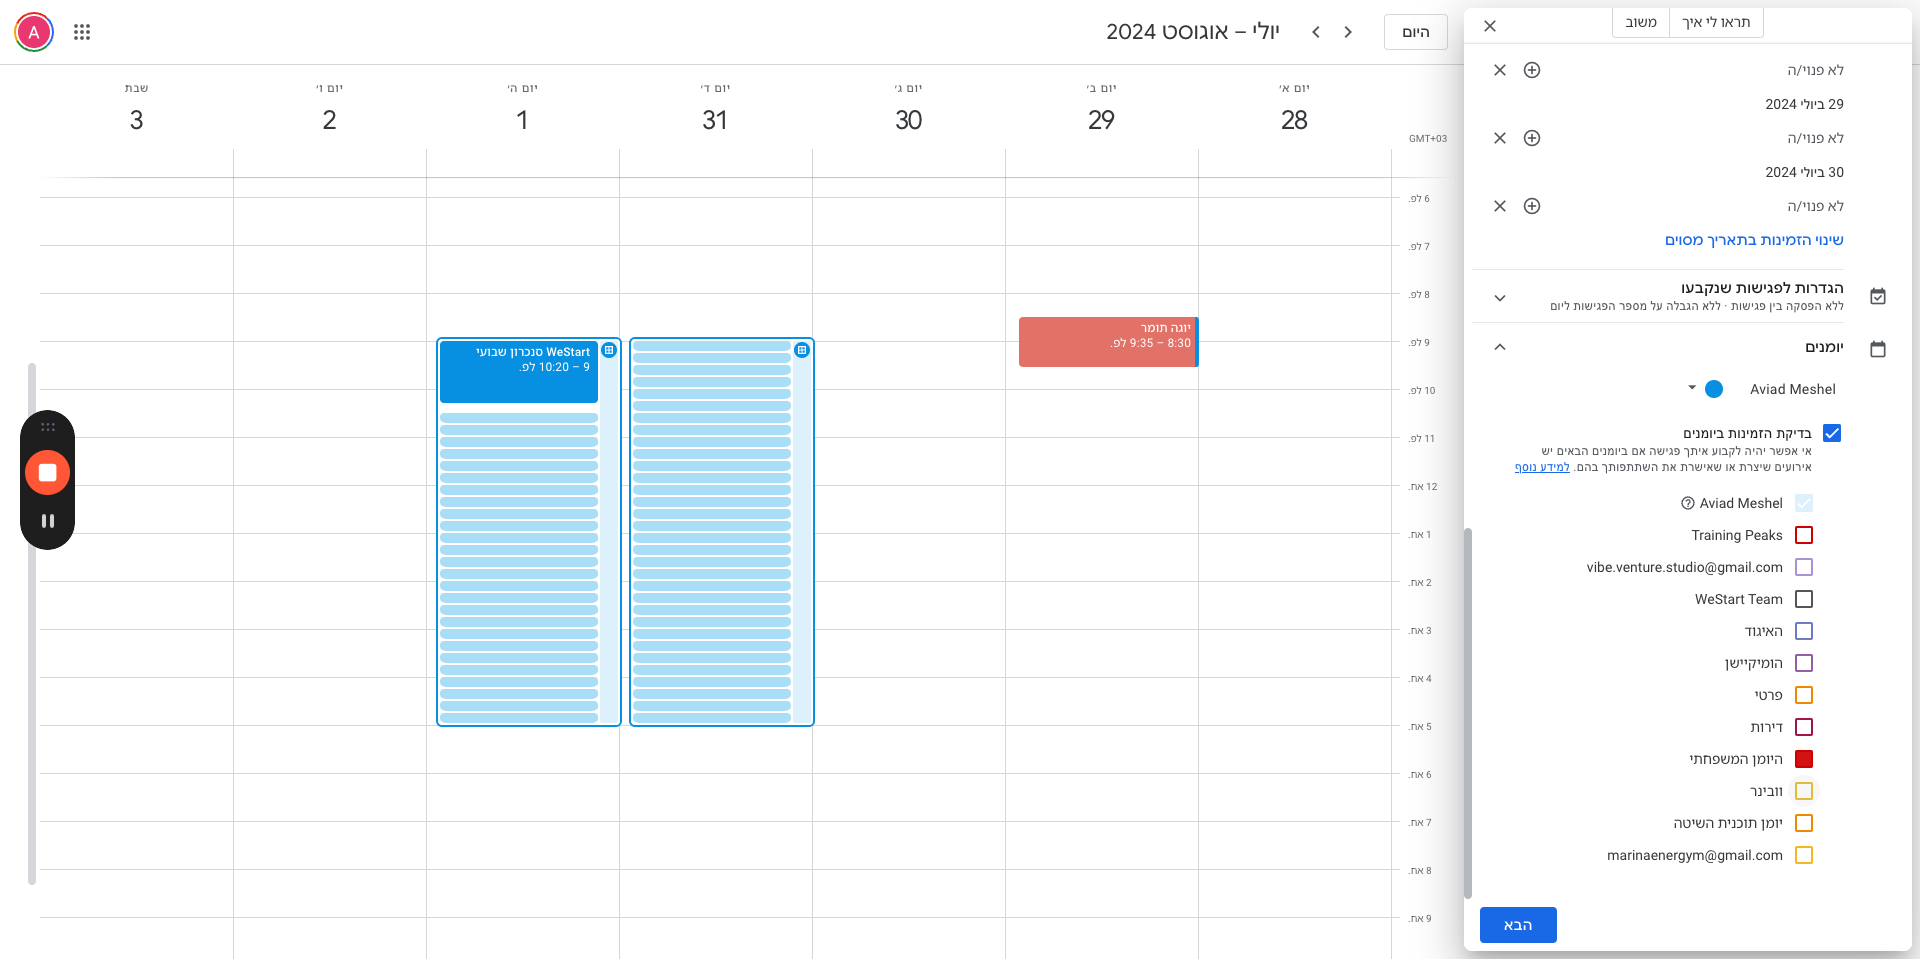1920x959 pixels.
Task: Open the WeStart סנכרון שבועי event
Action: coord(519,372)
